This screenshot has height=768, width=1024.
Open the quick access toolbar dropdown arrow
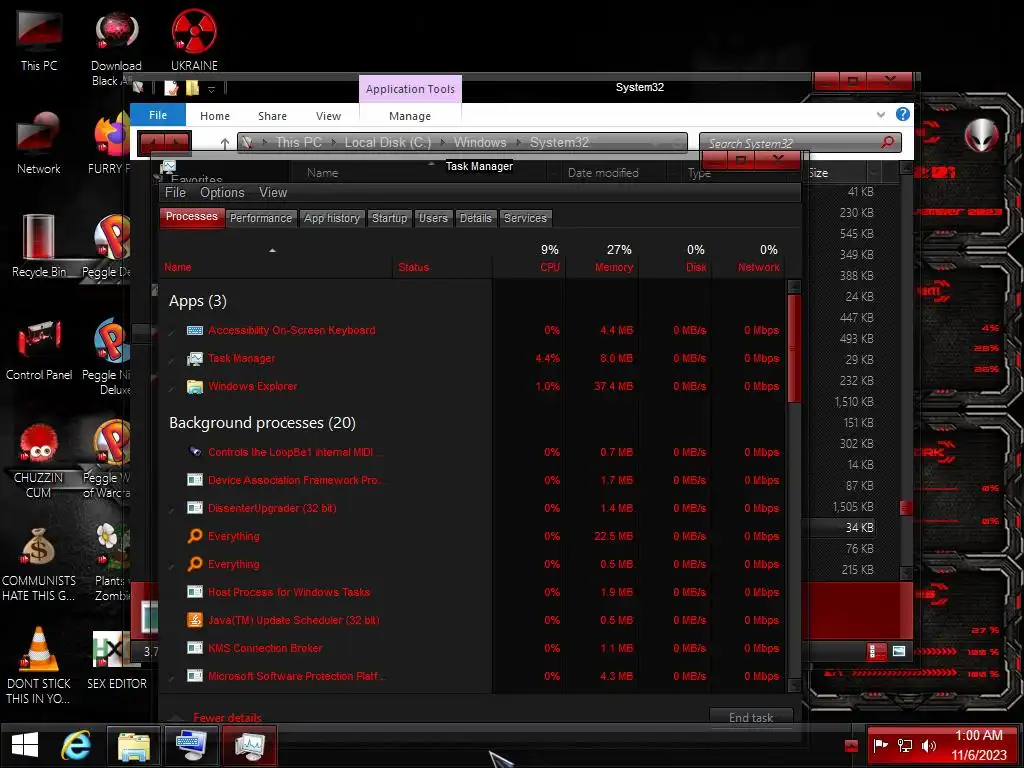point(211,89)
